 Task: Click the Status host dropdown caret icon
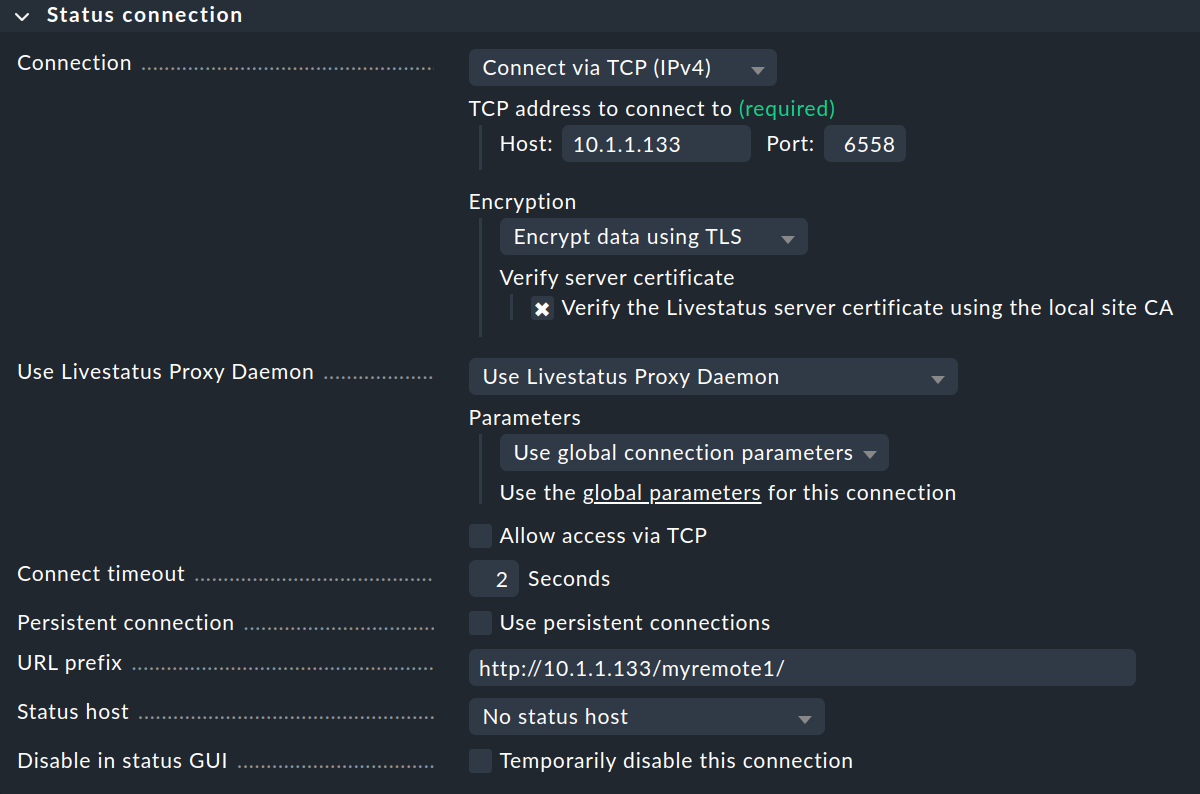804,716
